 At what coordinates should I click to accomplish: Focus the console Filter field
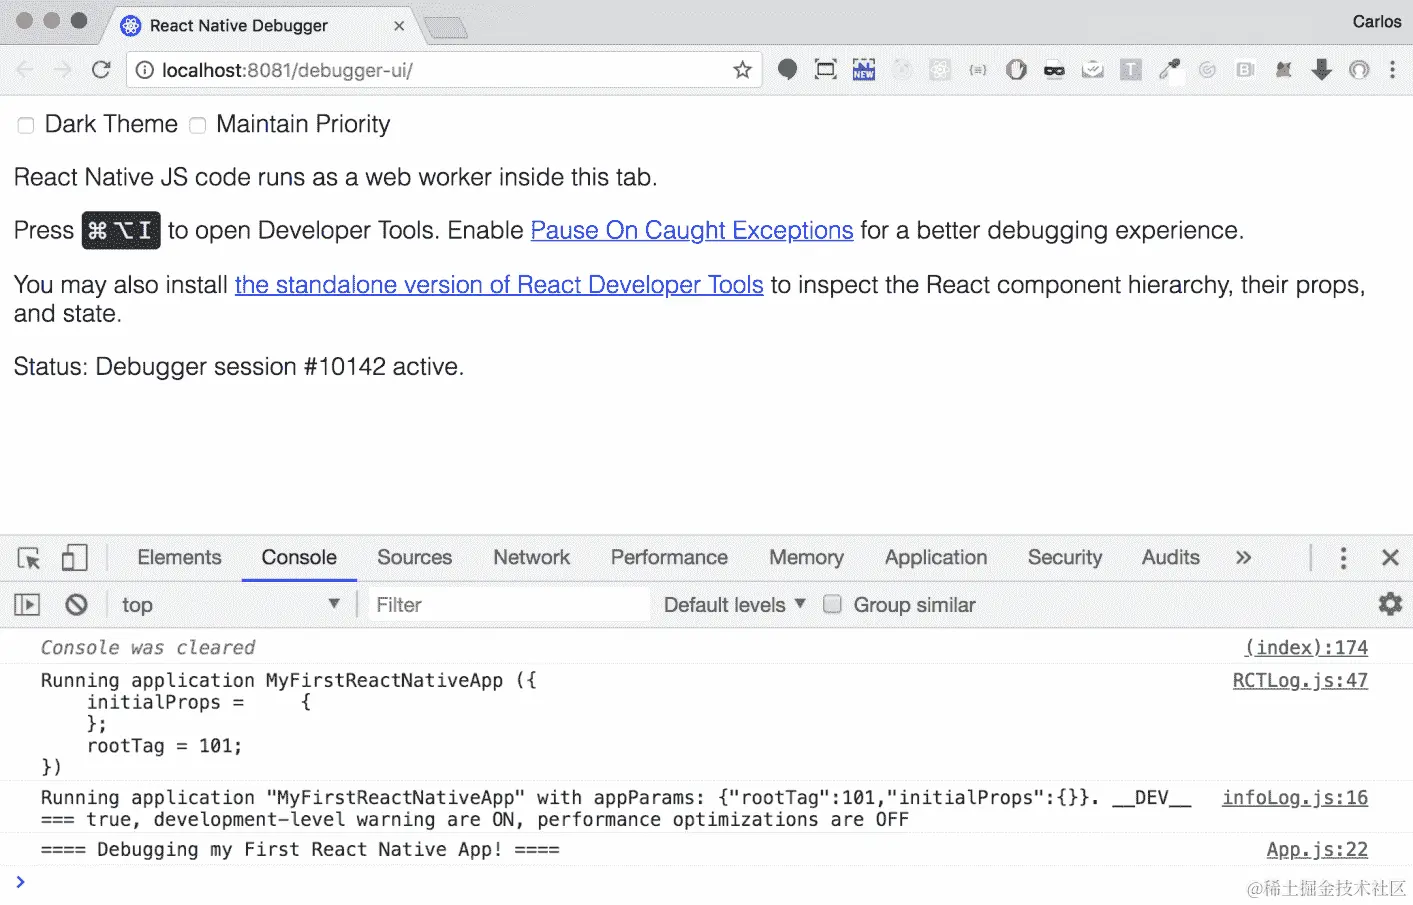coord(509,604)
